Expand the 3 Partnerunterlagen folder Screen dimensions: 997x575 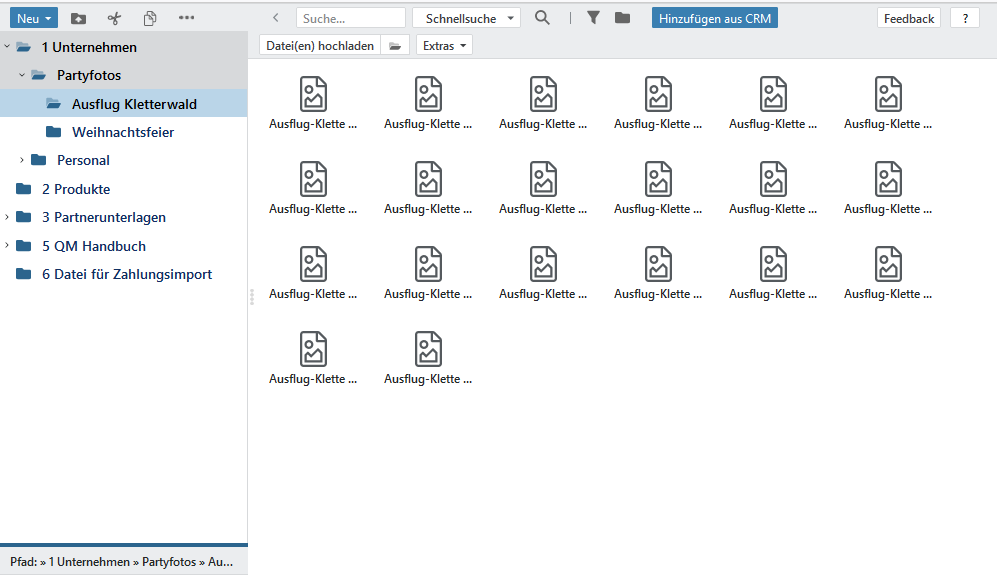(x=7, y=217)
